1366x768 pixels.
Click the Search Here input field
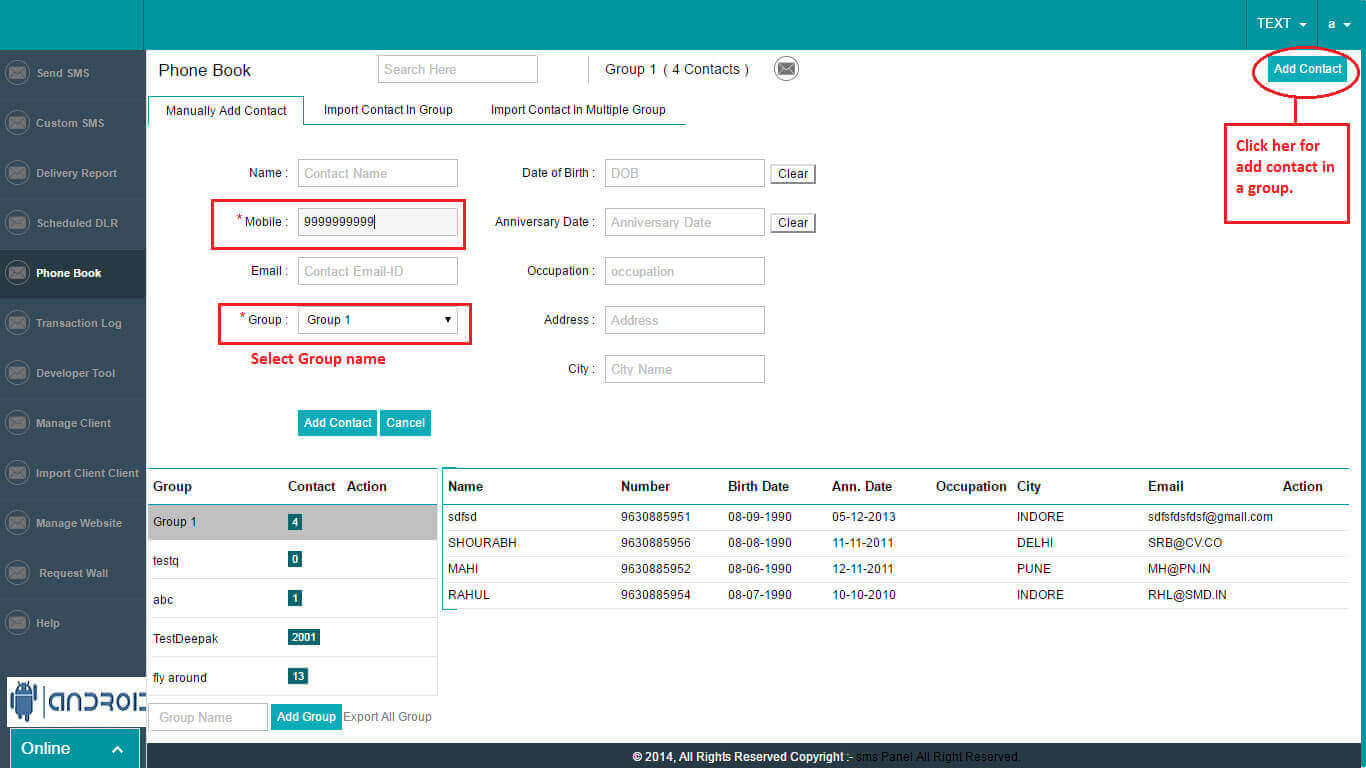pyautogui.click(x=458, y=69)
